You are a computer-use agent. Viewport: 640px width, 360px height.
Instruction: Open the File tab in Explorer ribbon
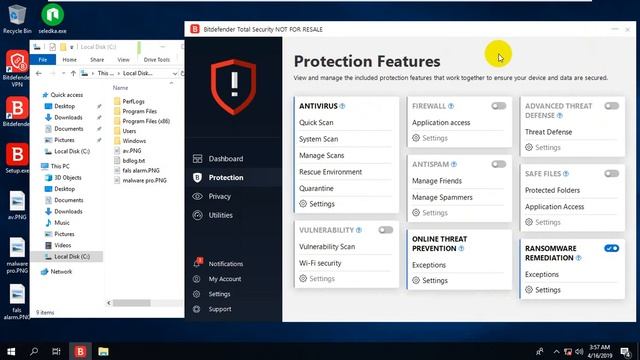click(x=43, y=60)
